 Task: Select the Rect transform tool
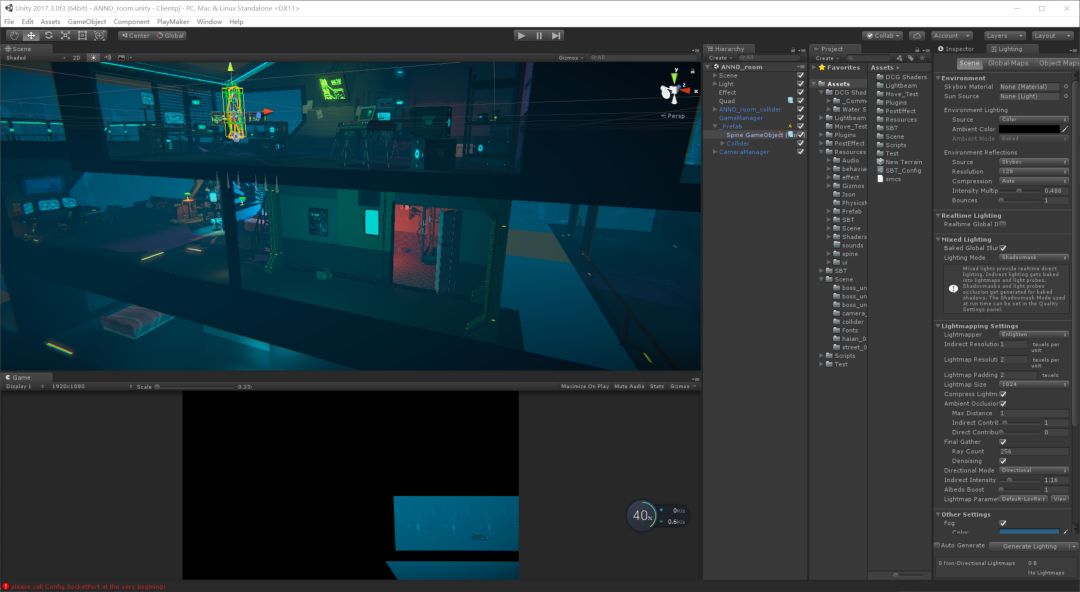click(82, 35)
